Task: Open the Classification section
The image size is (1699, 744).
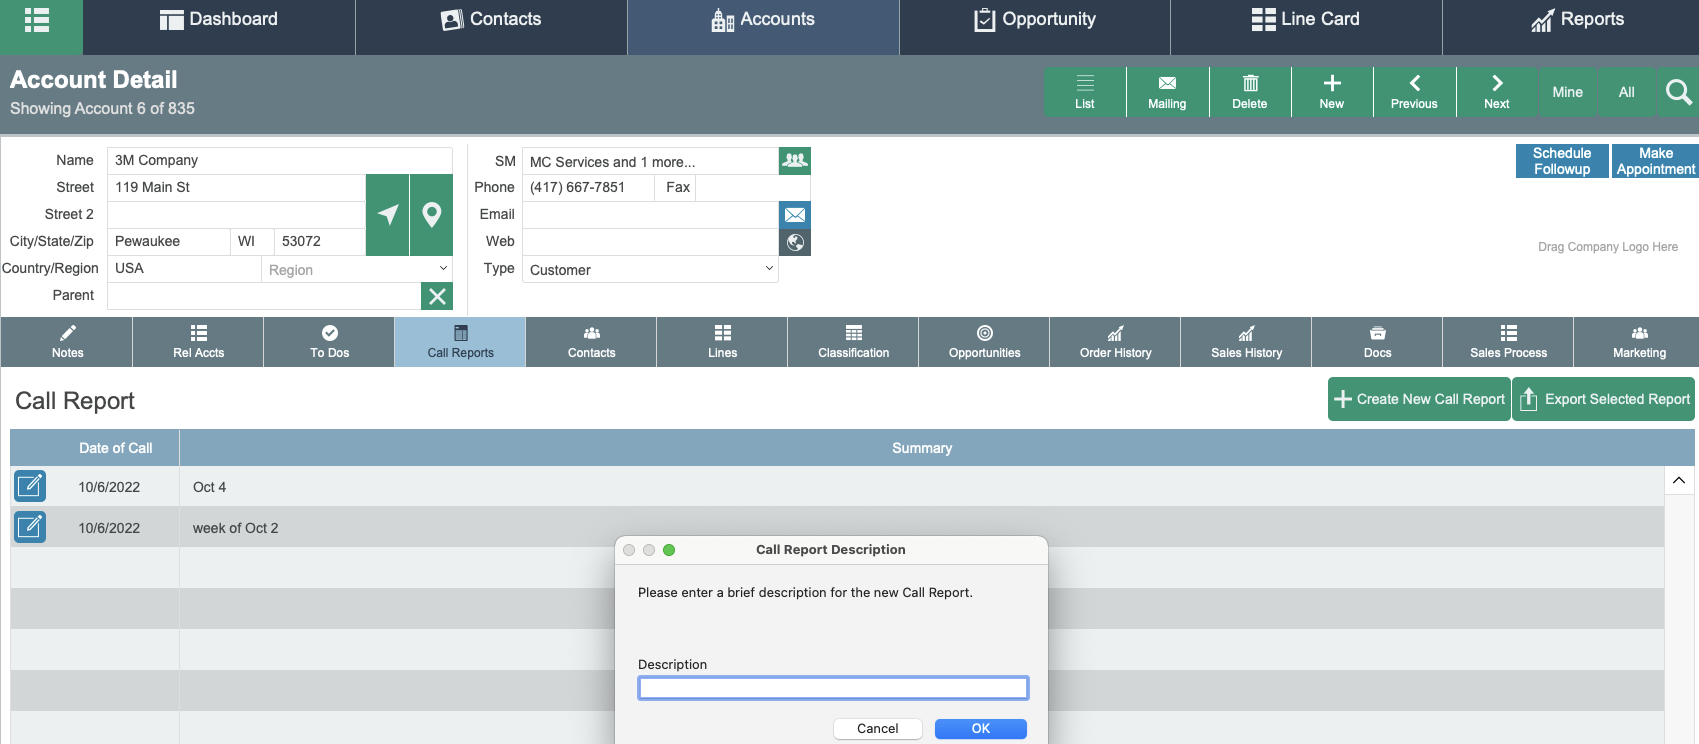Action: [853, 342]
